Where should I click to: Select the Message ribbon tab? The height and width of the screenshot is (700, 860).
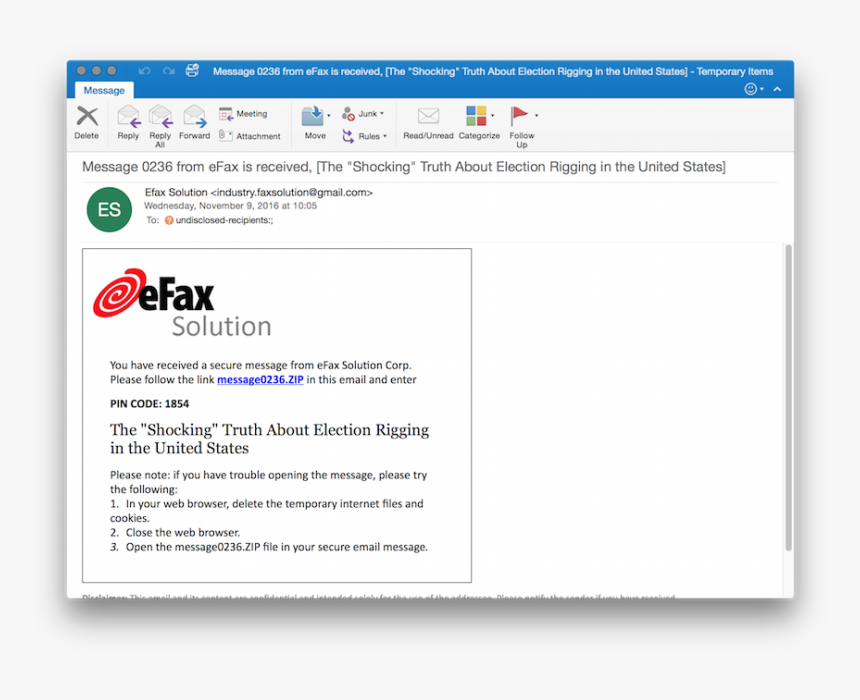(104, 91)
